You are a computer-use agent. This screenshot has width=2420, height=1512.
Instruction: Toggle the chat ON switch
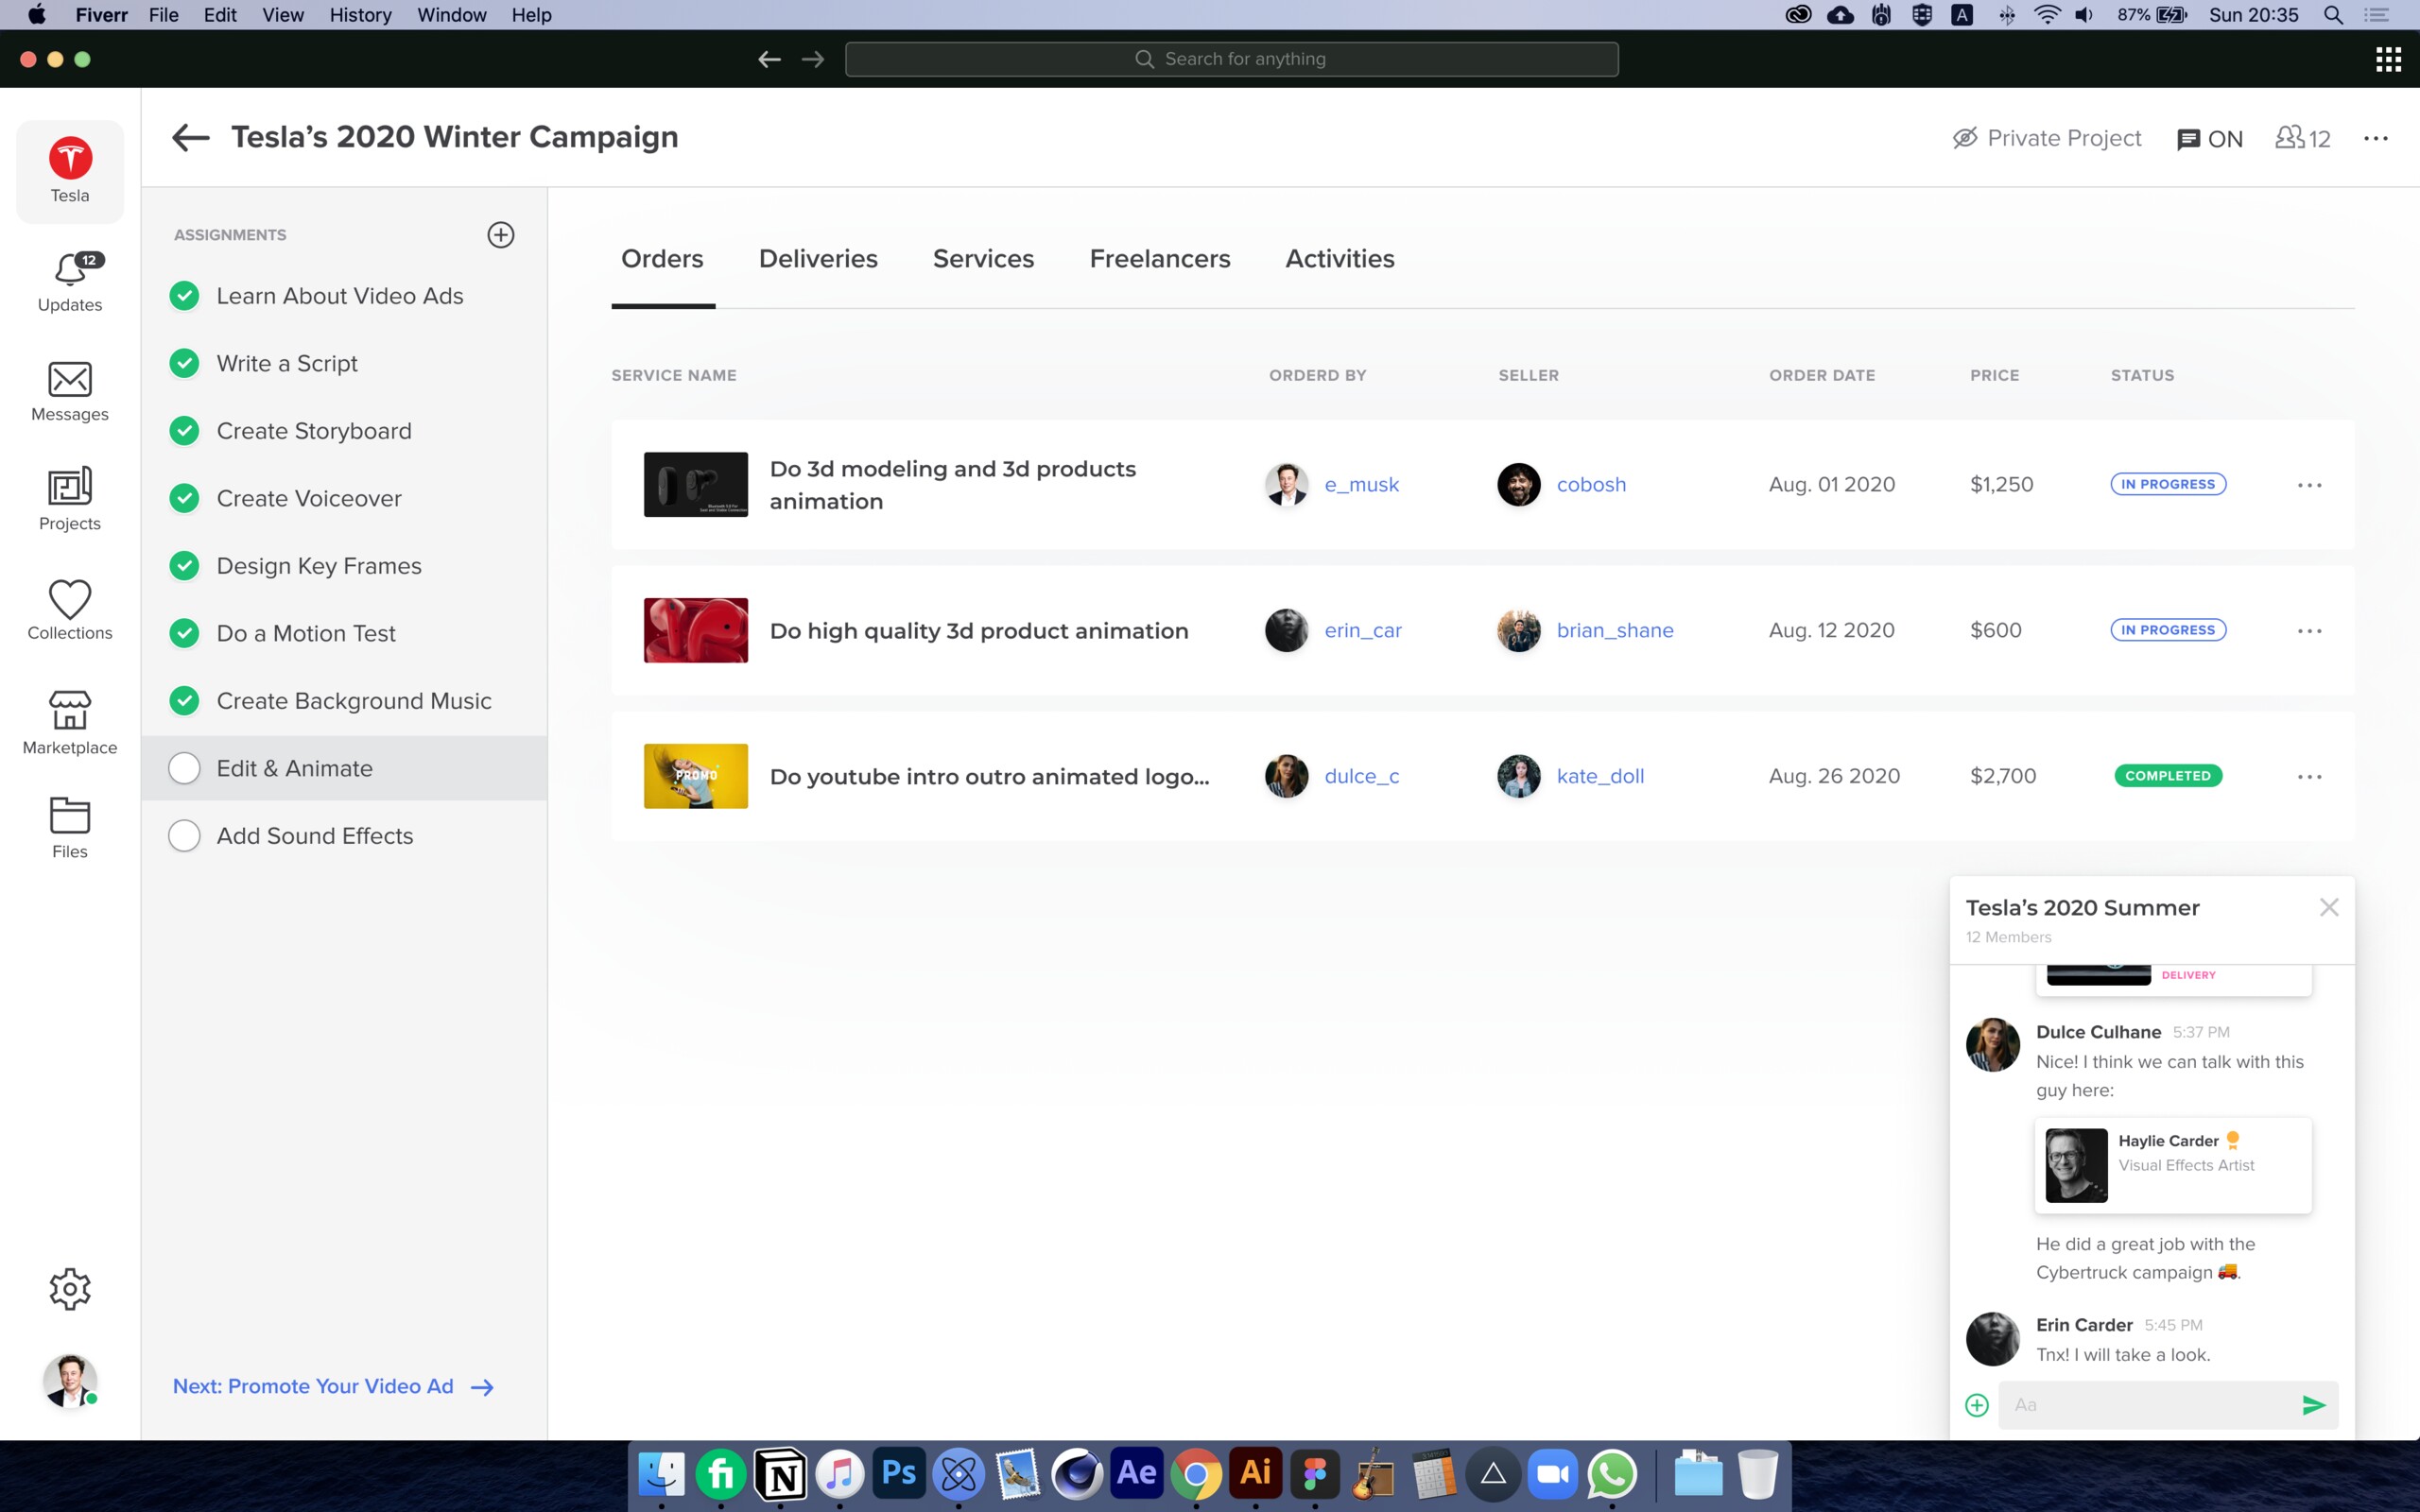point(2209,139)
